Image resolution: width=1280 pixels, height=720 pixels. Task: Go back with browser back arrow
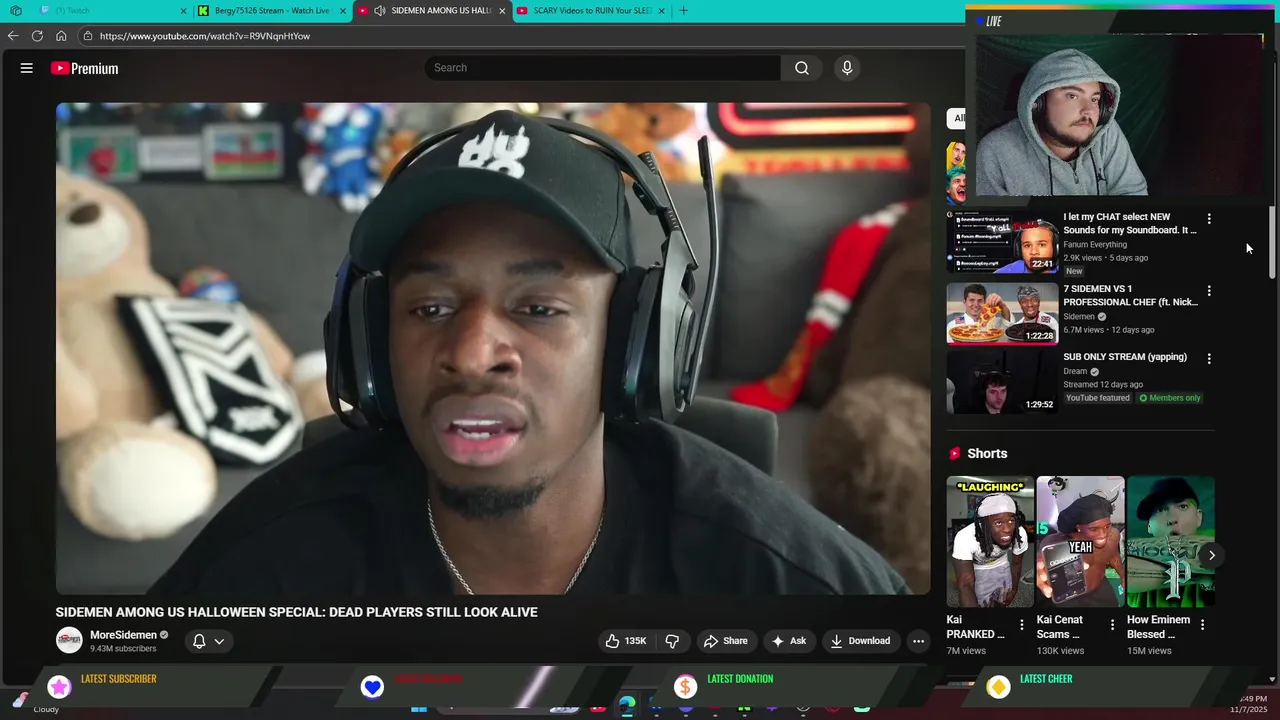point(13,36)
